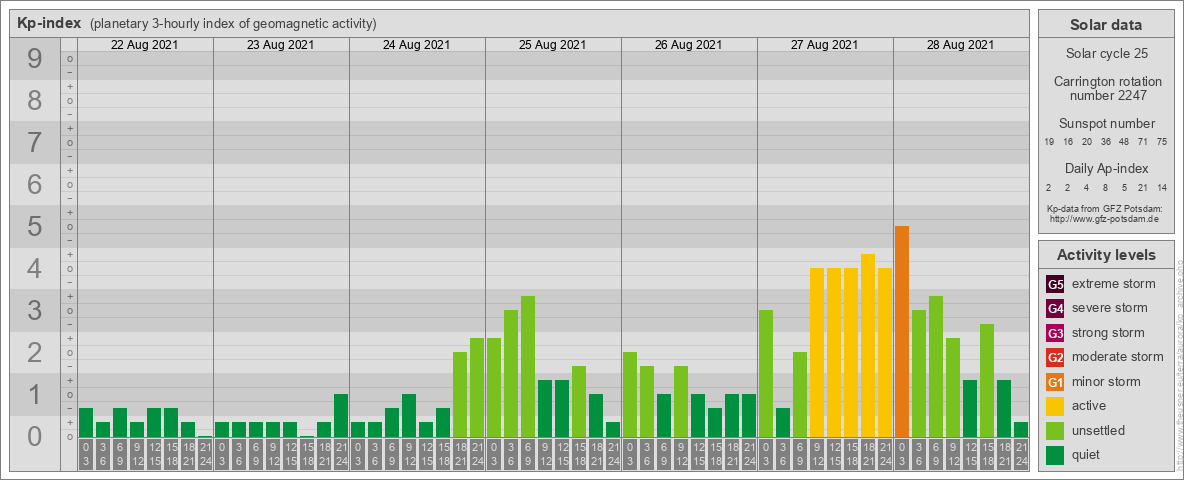1184x480 pixels.
Task: Select the G2 moderate storm badge
Action: [1055, 357]
